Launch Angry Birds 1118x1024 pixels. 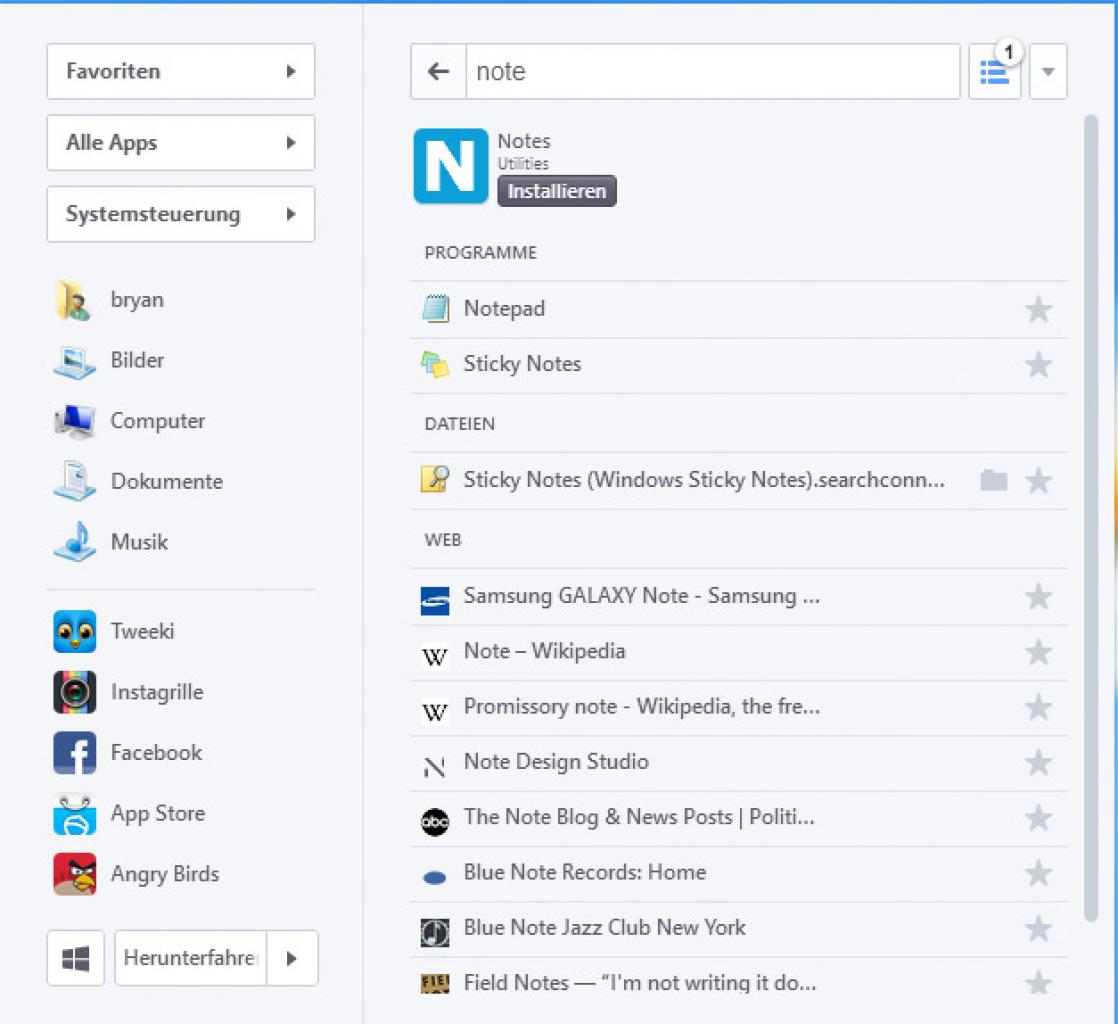point(136,874)
